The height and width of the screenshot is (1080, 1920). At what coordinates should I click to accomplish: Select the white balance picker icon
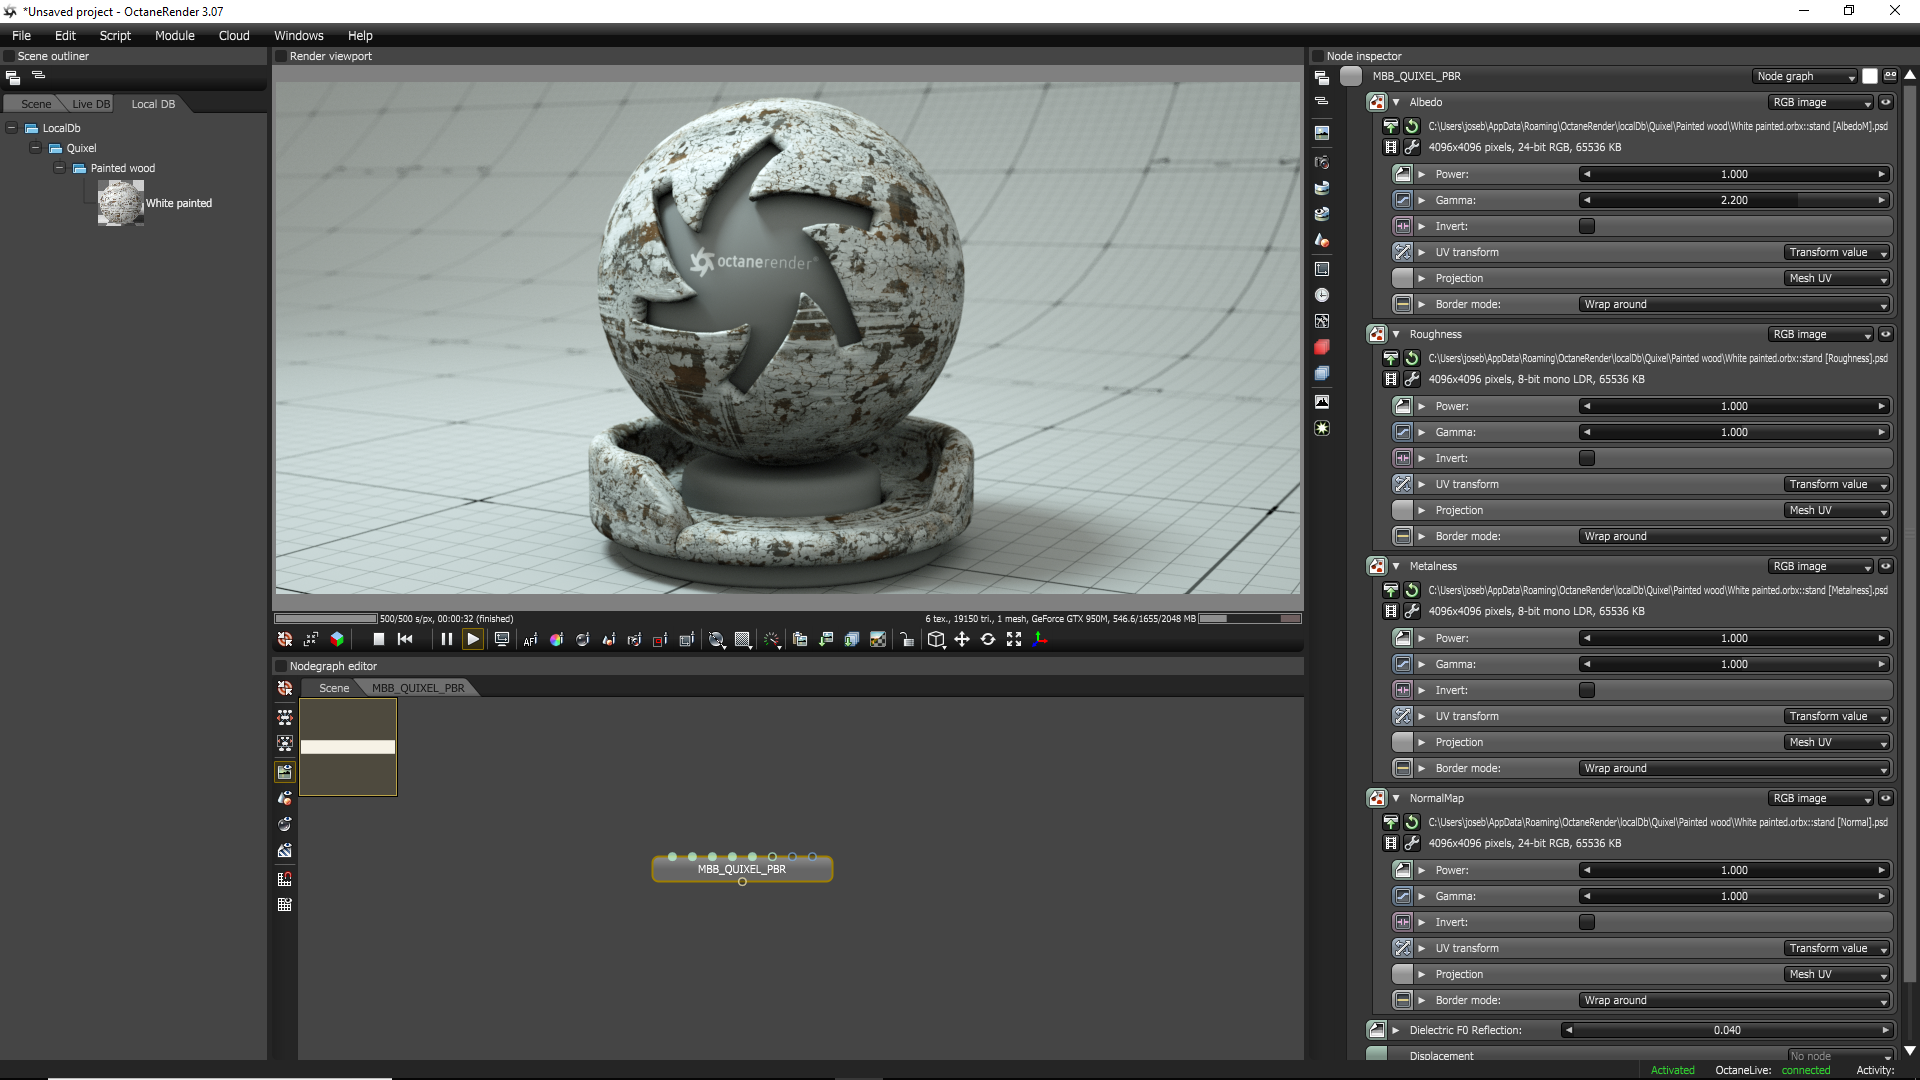pos(556,640)
